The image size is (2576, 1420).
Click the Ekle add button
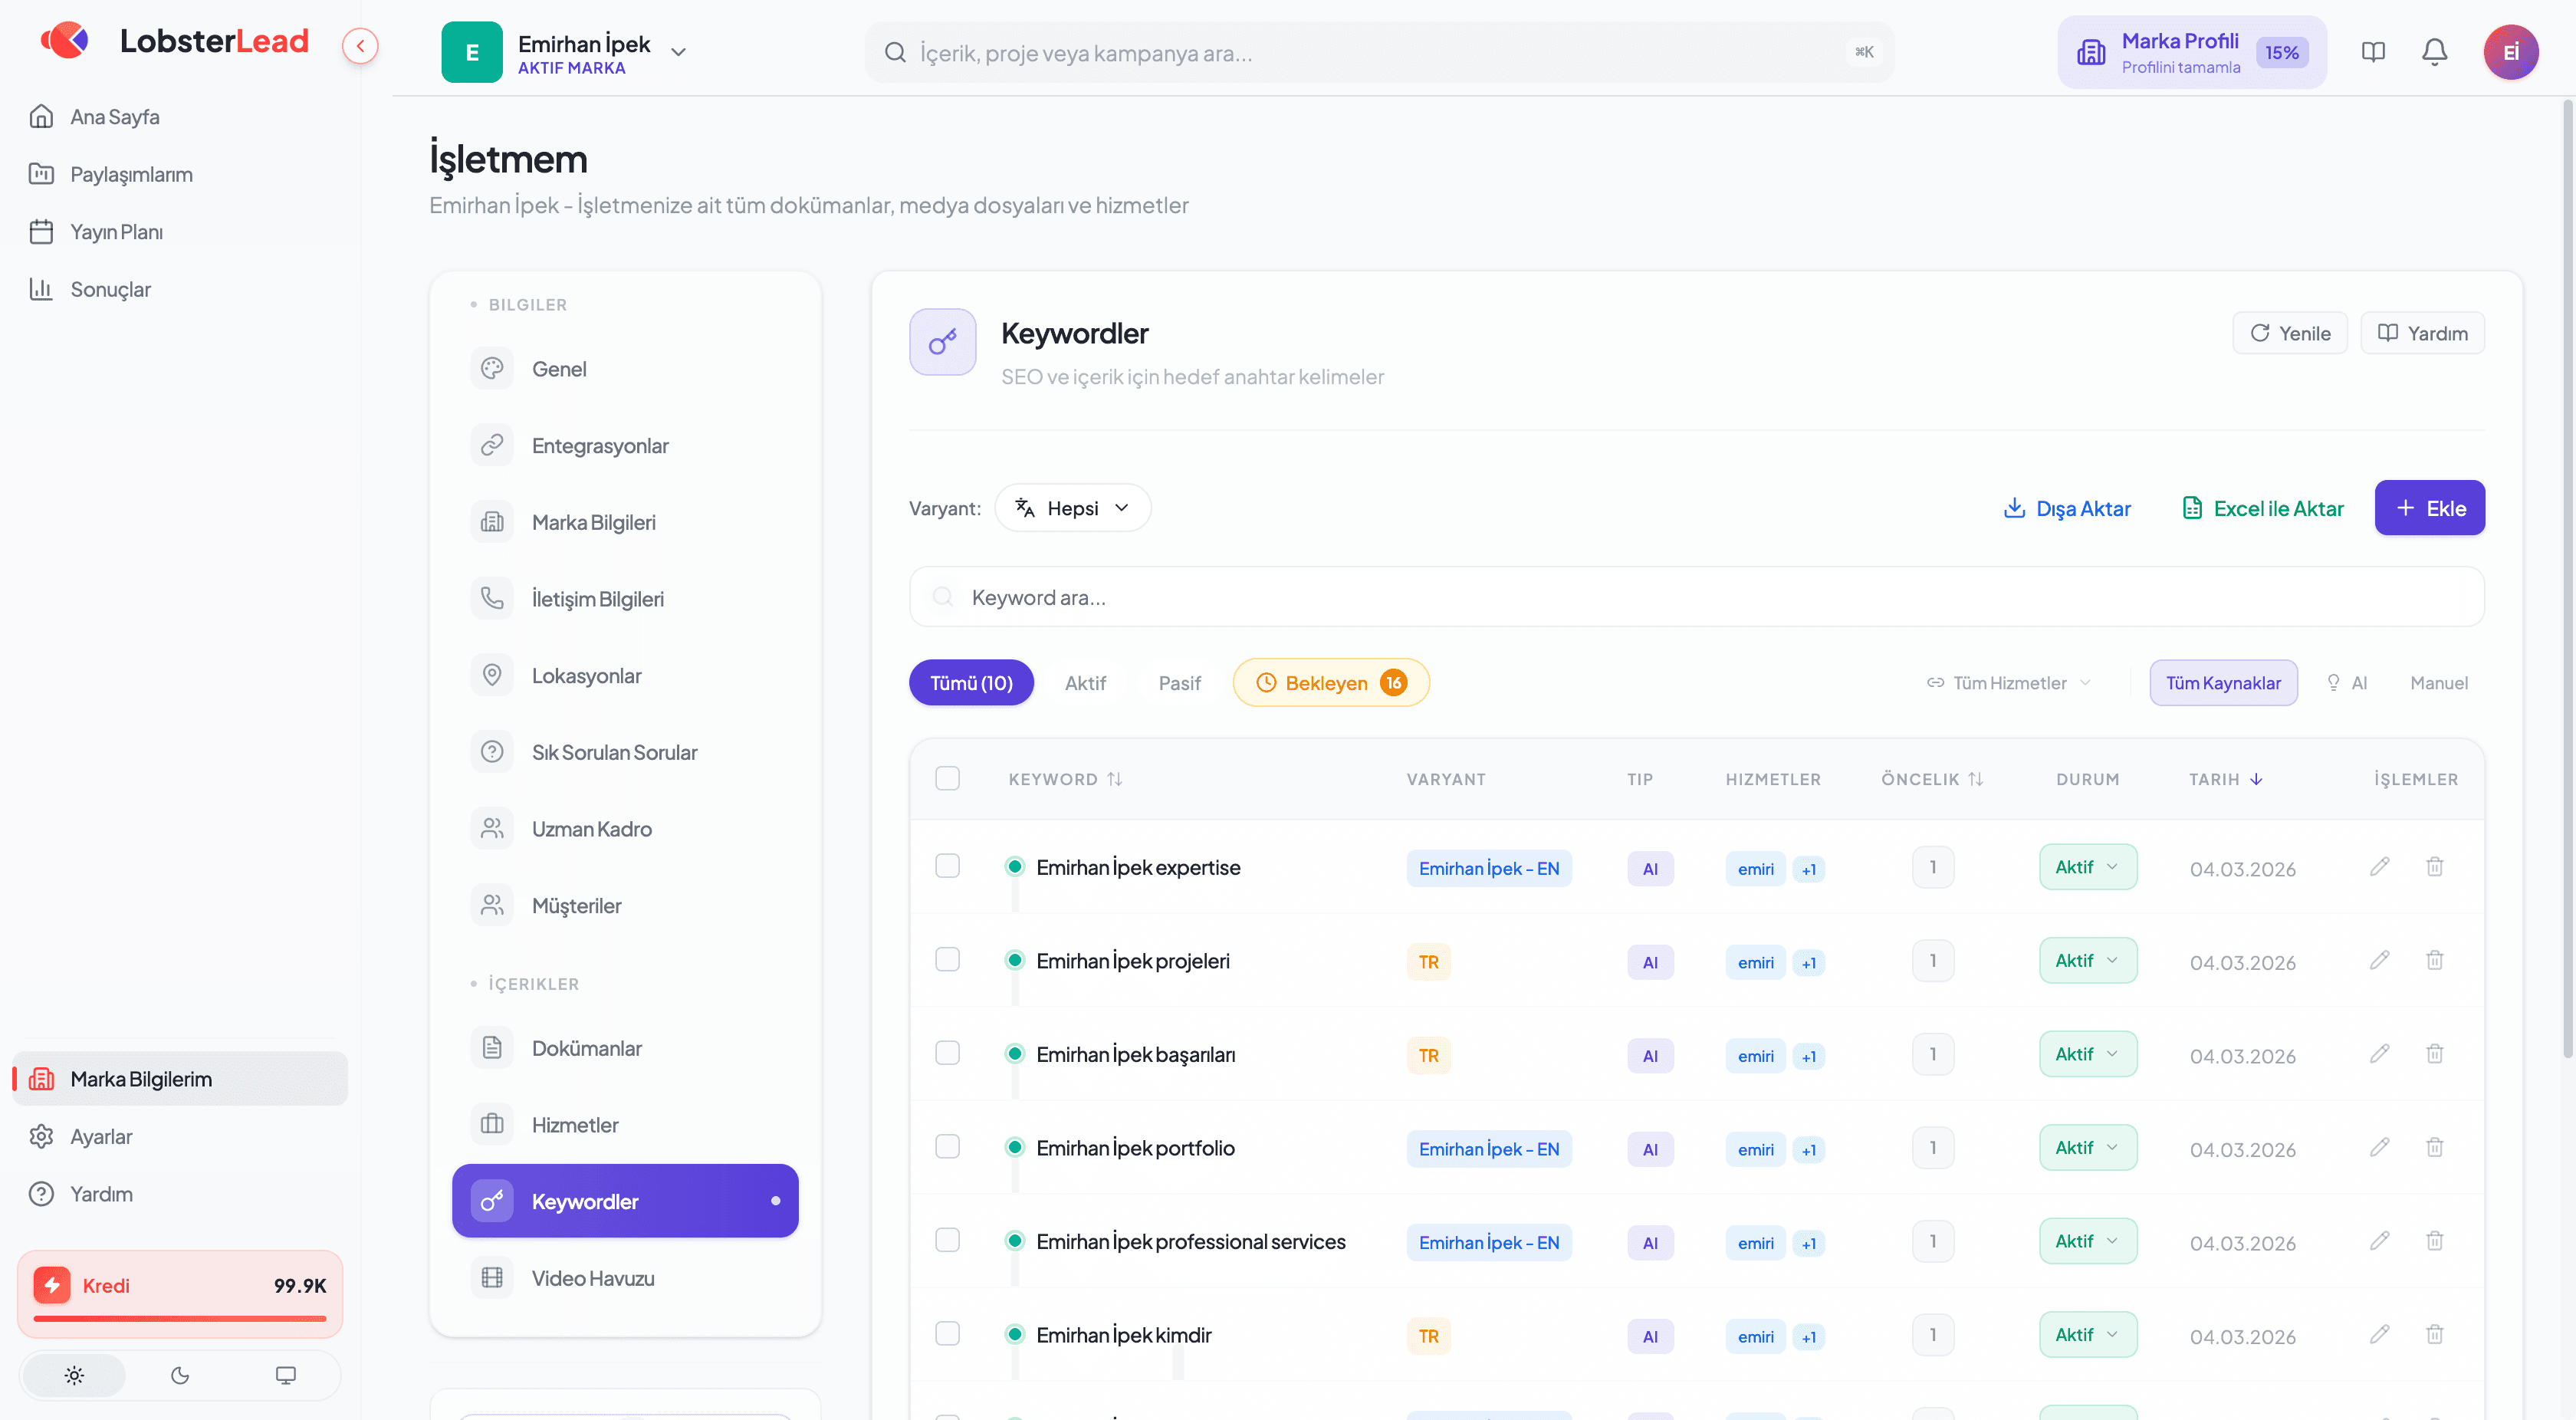pyautogui.click(x=2429, y=508)
